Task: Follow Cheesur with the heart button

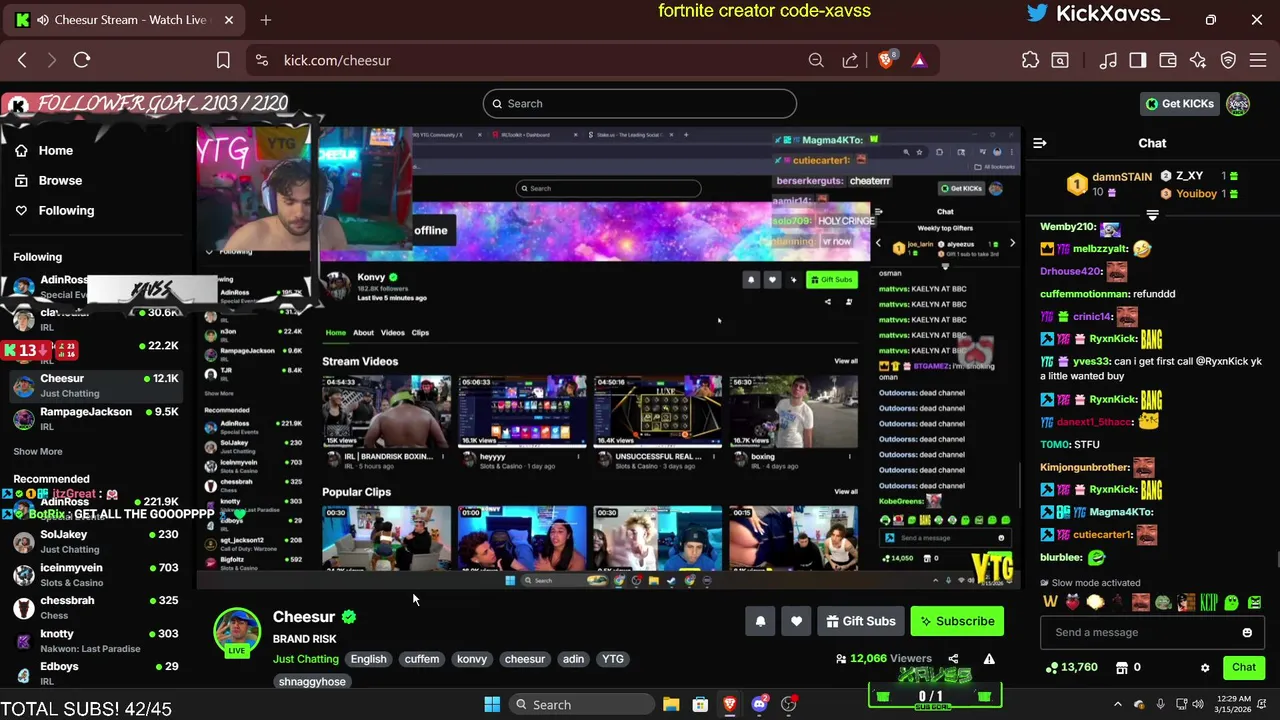Action: coord(796,621)
